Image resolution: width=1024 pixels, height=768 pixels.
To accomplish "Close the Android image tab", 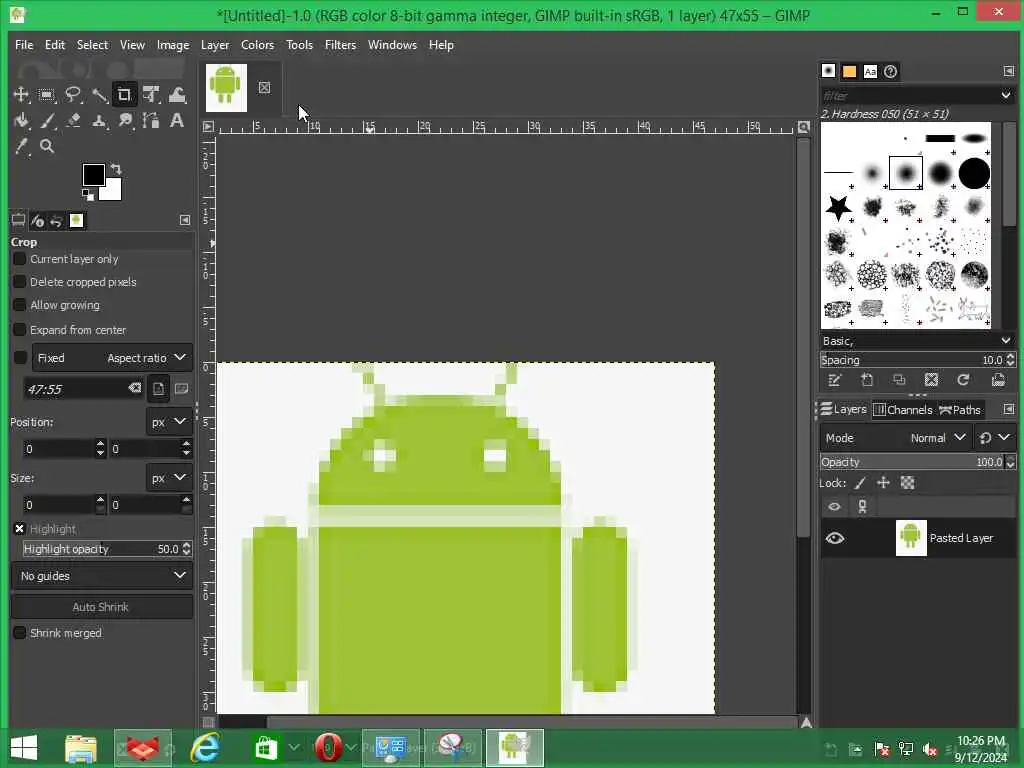I will pos(264,88).
